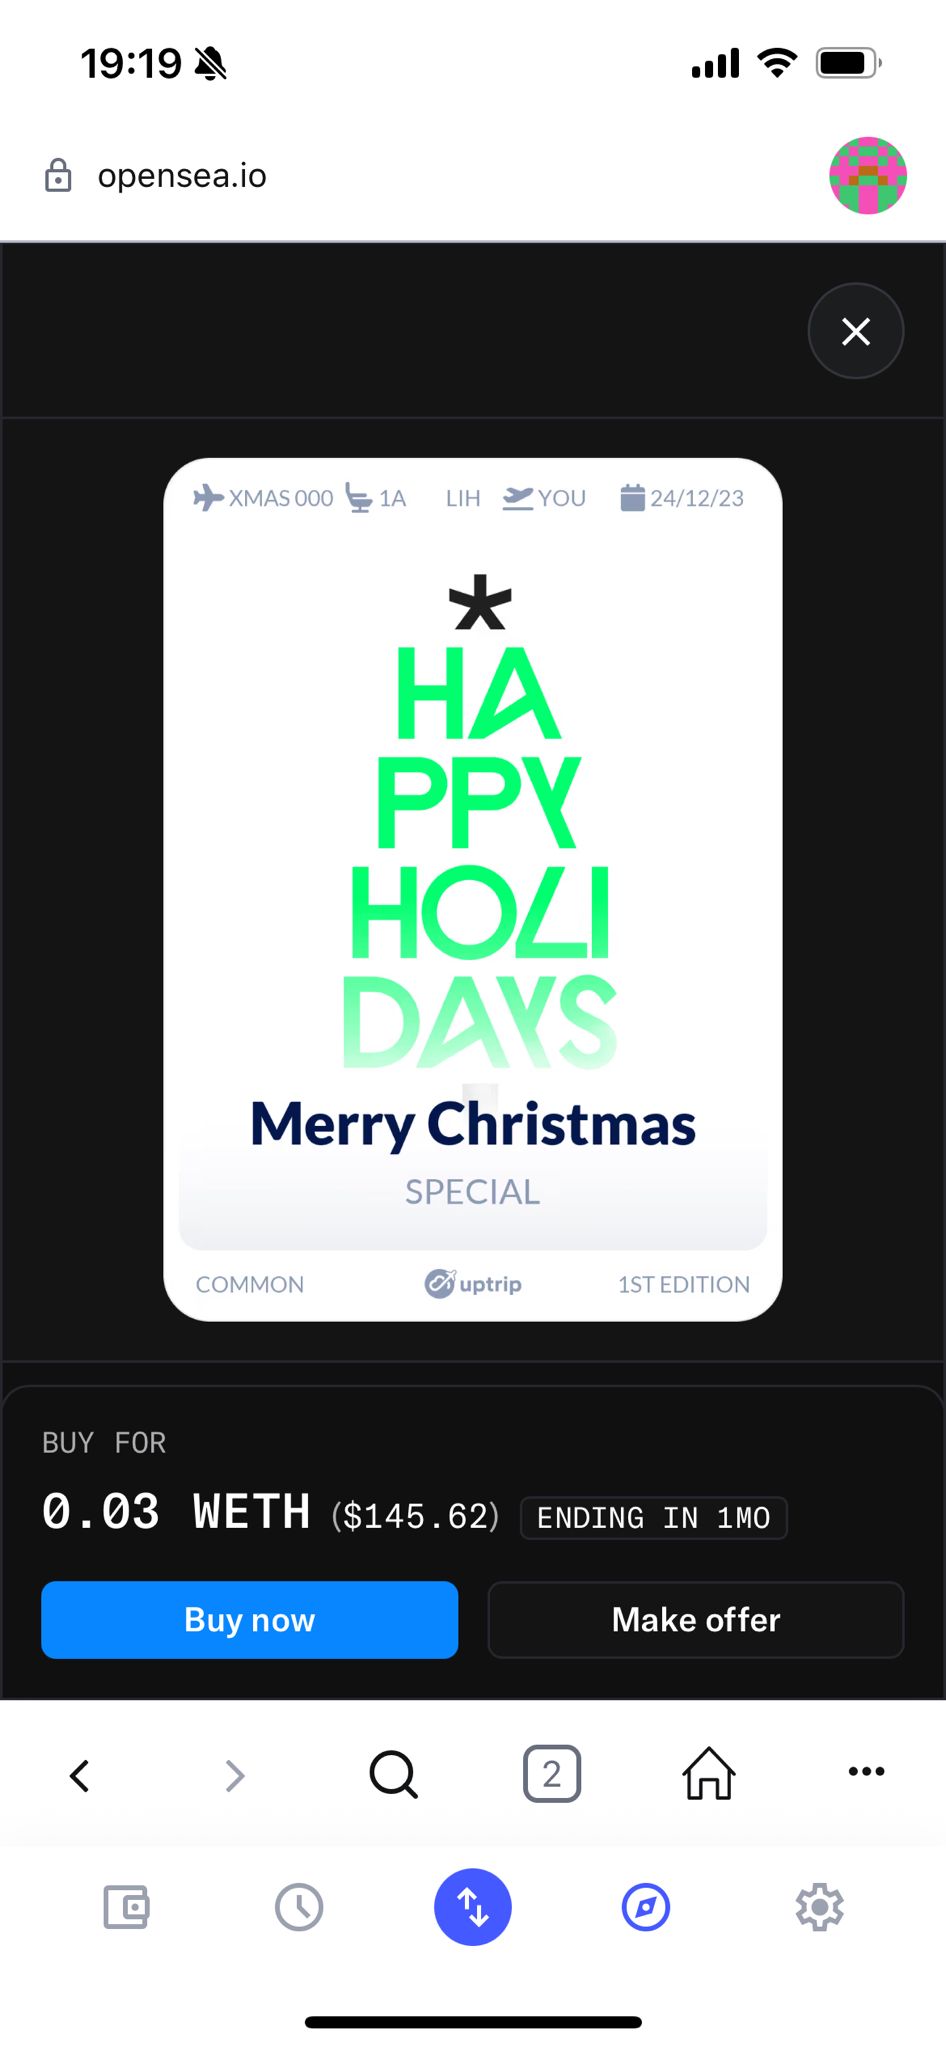Open the tab switcher showing 2 tabs

point(551,1775)
